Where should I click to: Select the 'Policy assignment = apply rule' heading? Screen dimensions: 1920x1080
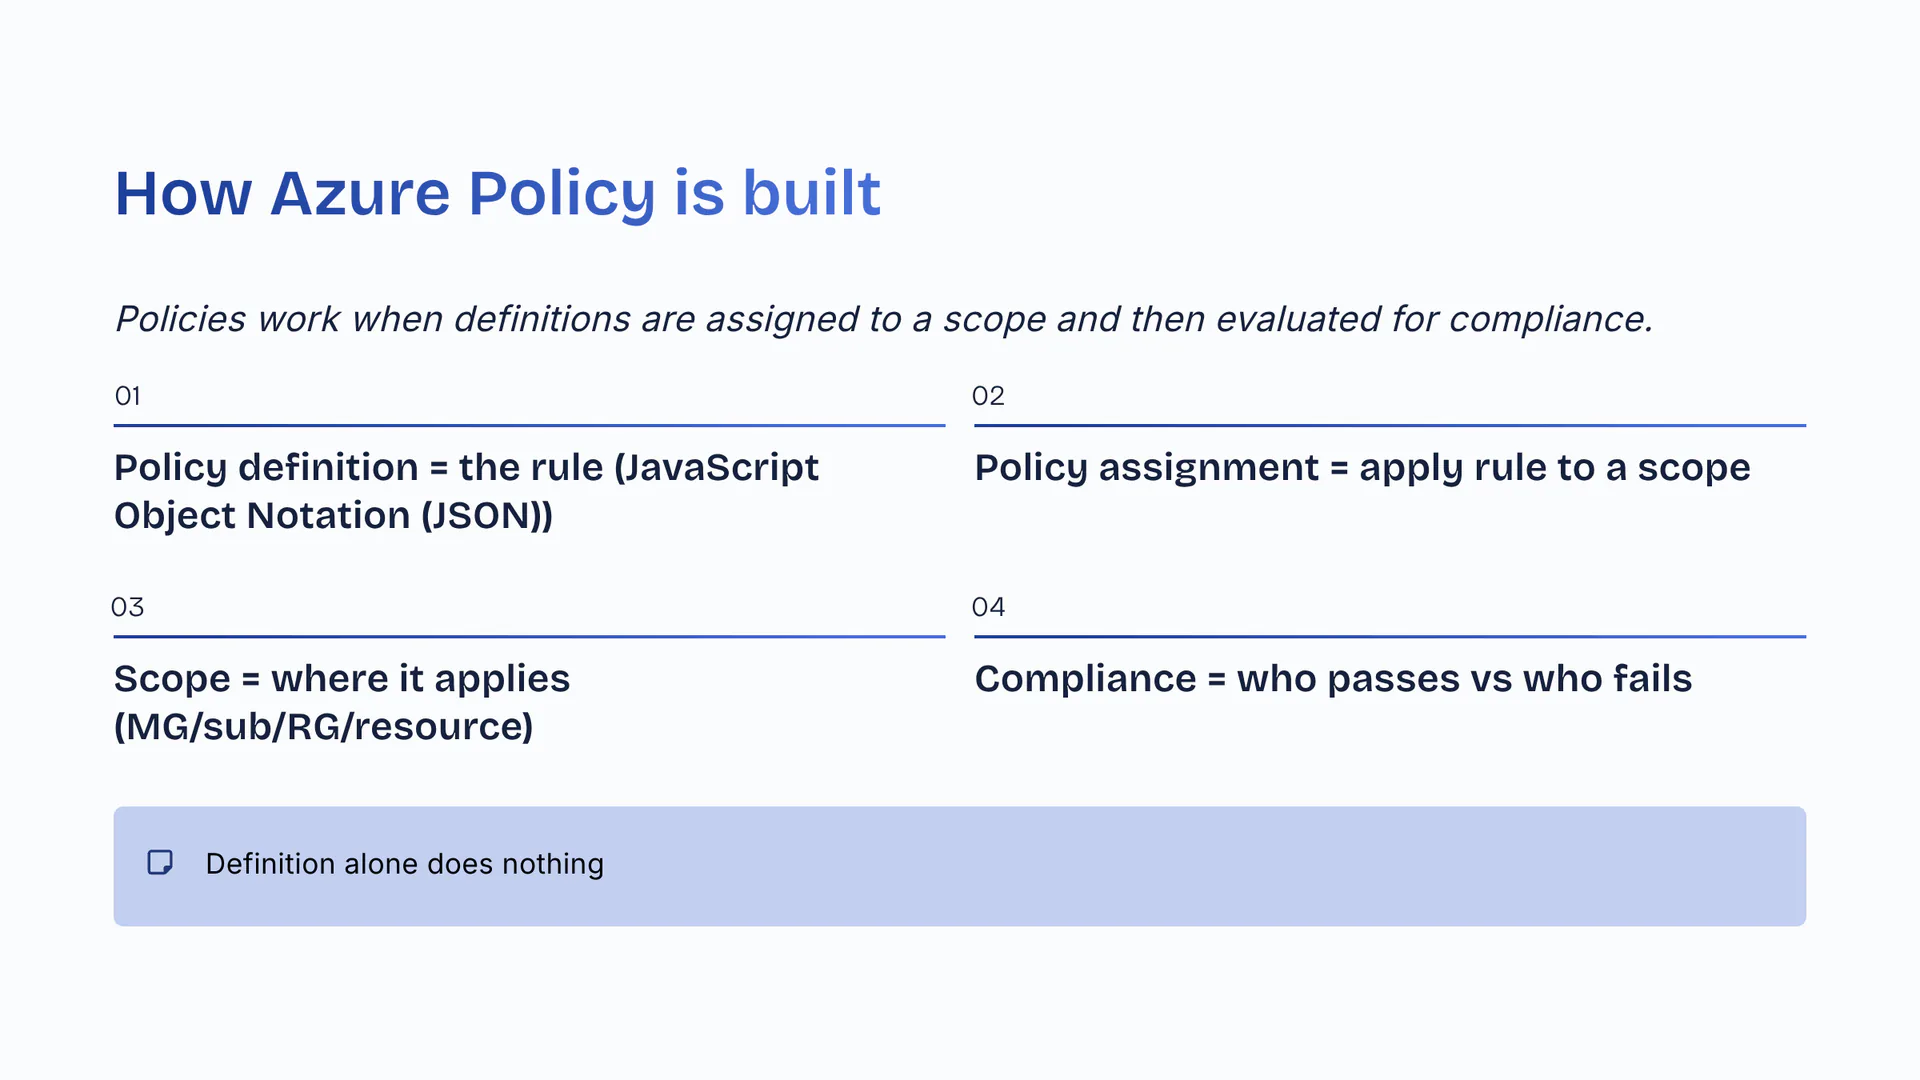pyautogui.click(x=1362, y=468)
